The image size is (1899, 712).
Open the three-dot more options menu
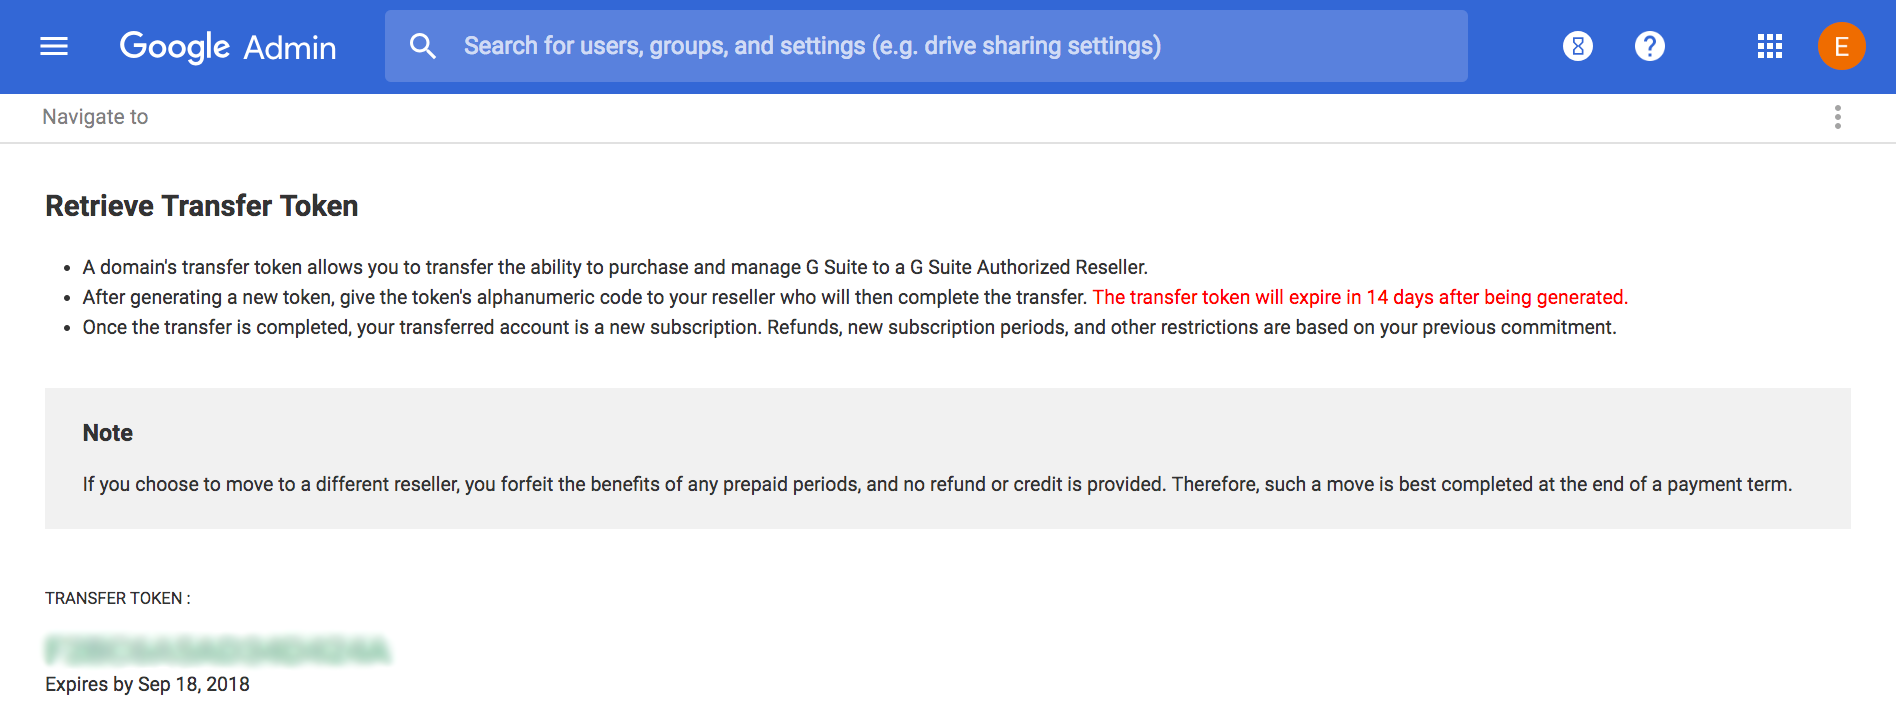(x=1838, y=117)
